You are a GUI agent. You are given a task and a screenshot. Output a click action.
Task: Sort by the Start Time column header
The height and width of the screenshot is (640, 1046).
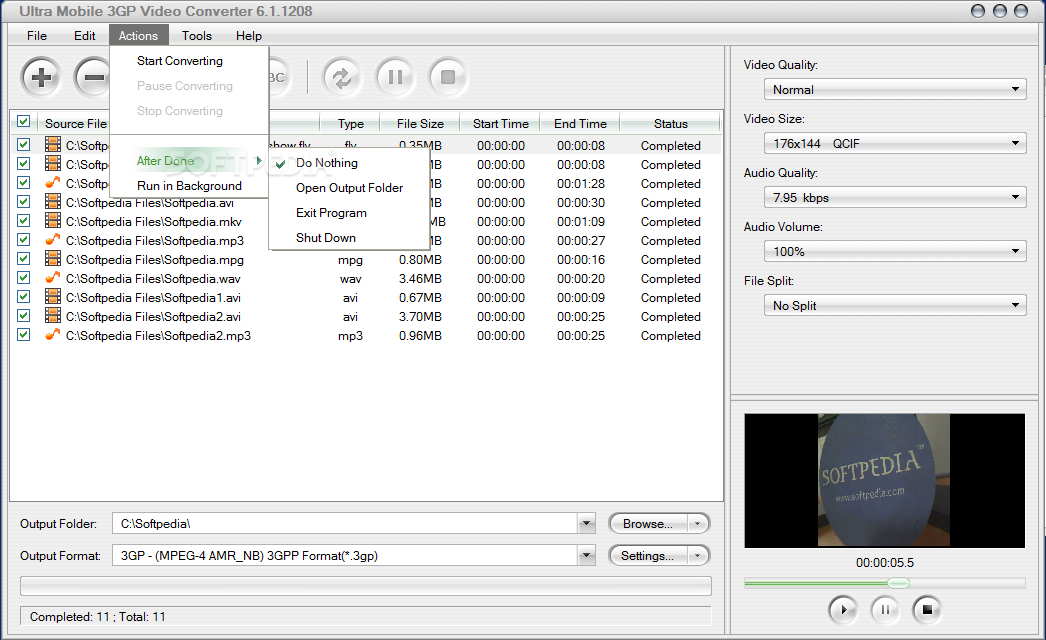pyautogui.click(x=500, y=123)
